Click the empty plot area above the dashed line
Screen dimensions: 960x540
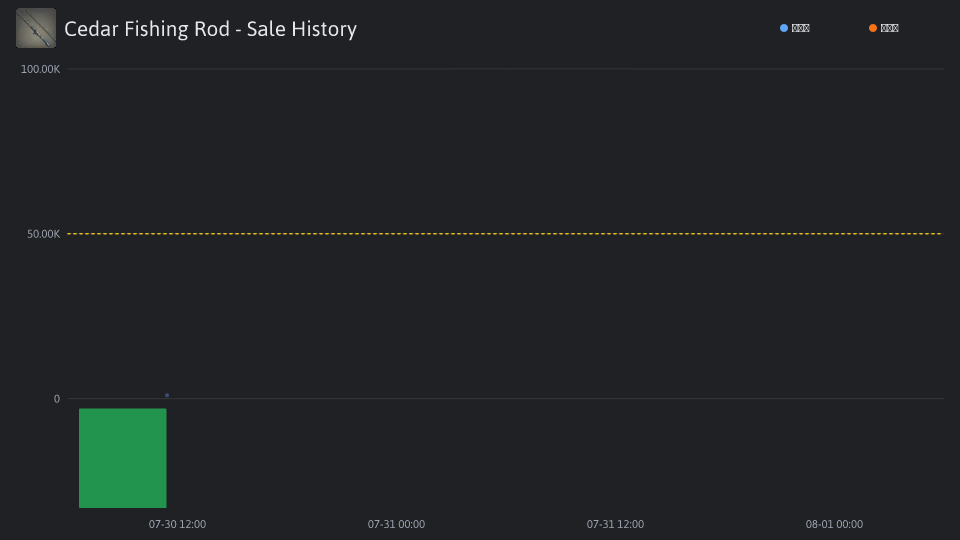tap(505, 151)
